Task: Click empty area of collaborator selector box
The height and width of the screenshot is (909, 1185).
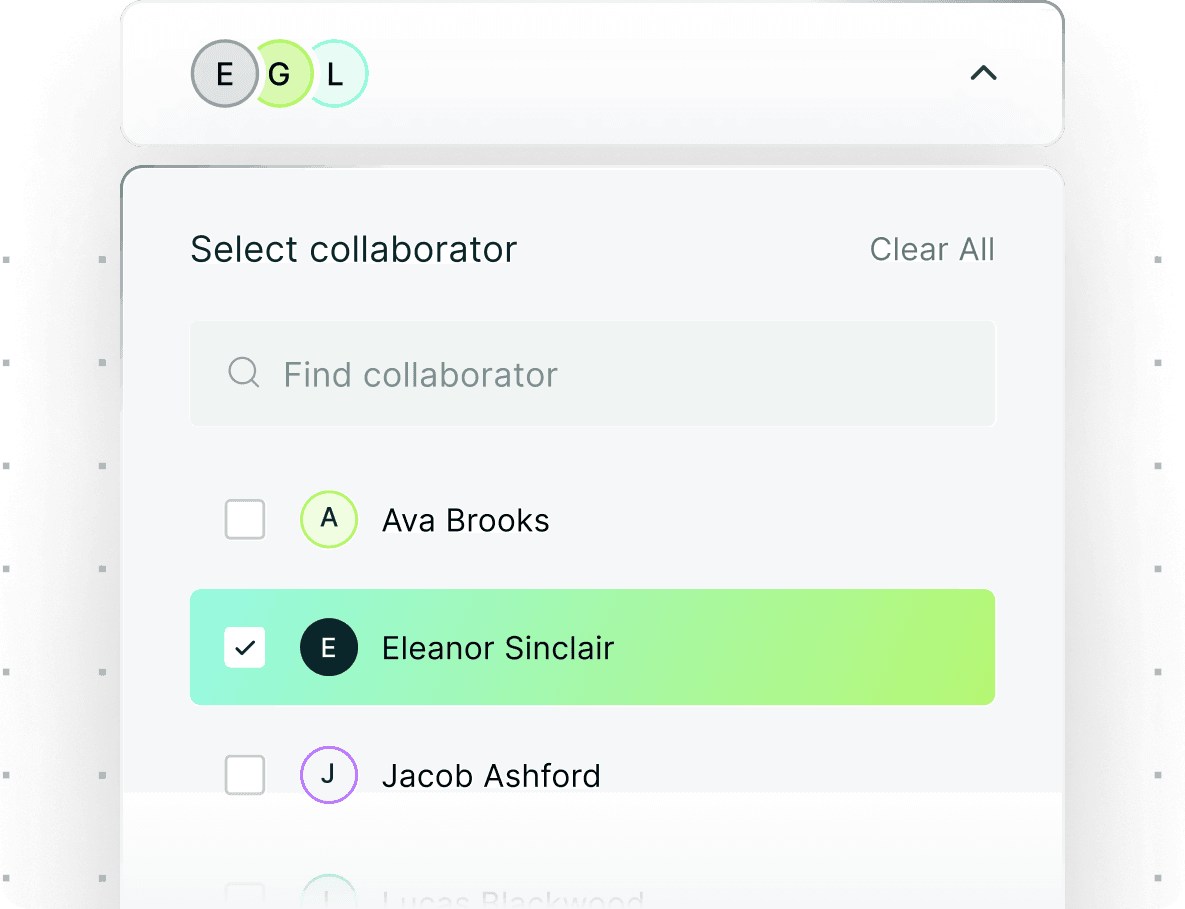Action: (x=665, y=73)
